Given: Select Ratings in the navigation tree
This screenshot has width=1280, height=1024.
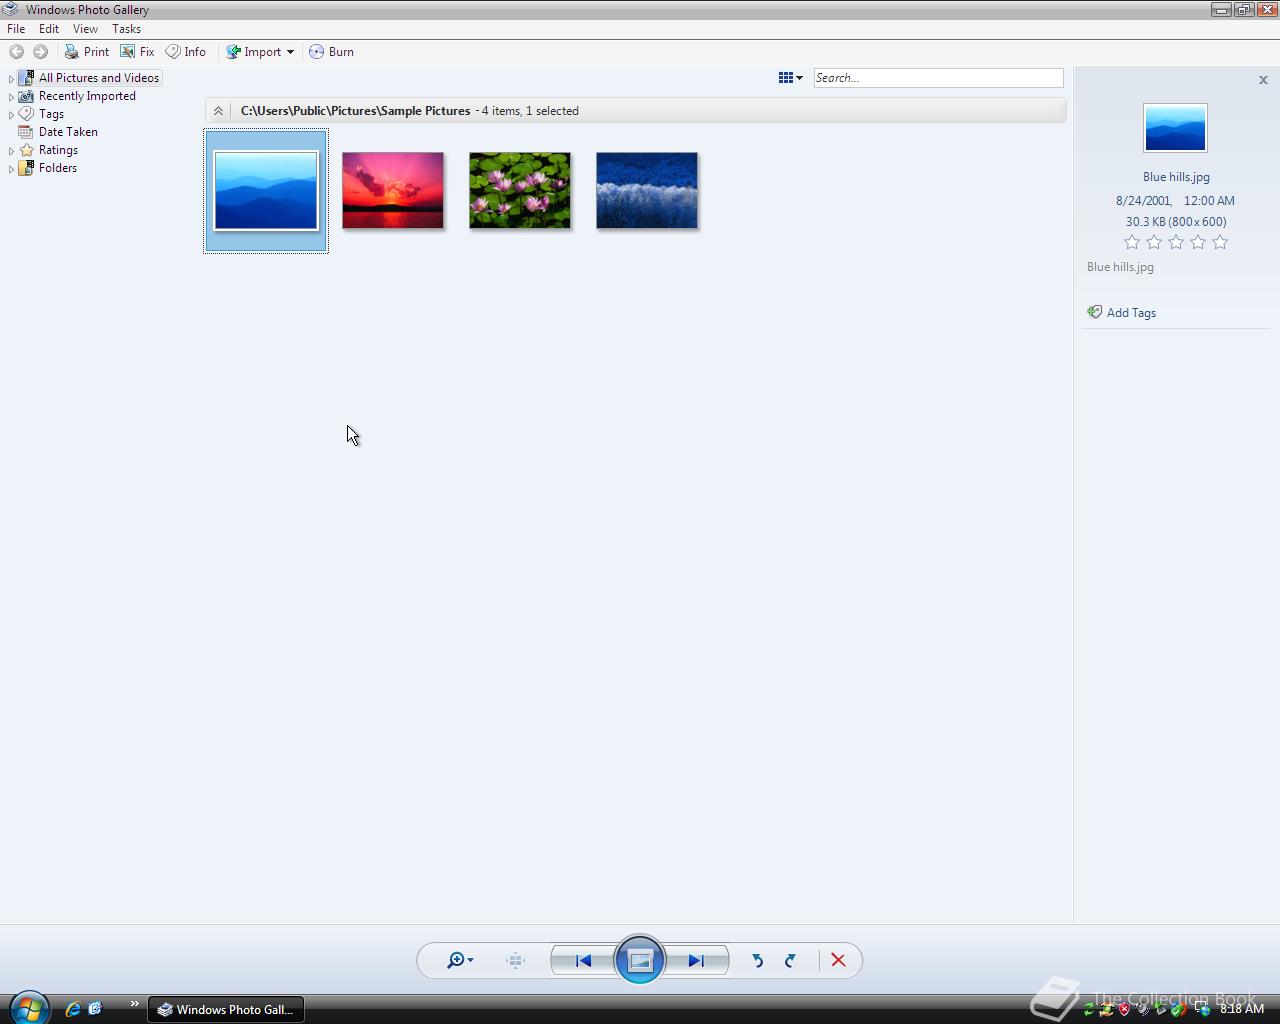Looking at the screenshot, I should [x=58, y=150].
